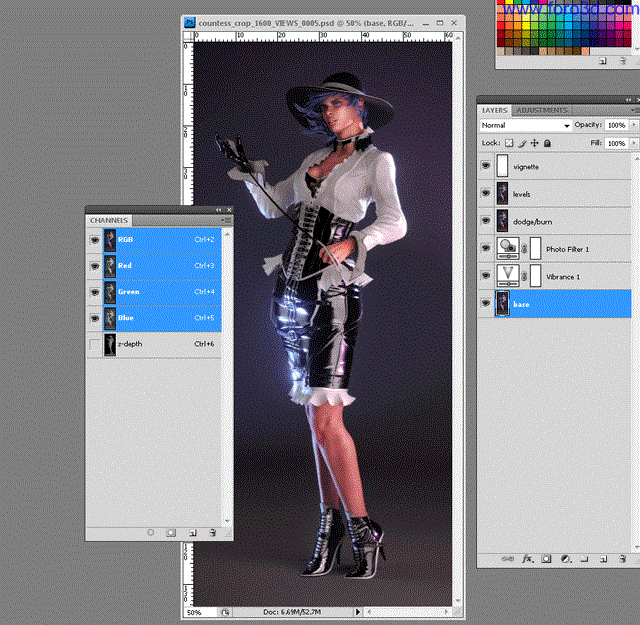Collapse Channels panel to icons double arrow

tap(219, 209)
